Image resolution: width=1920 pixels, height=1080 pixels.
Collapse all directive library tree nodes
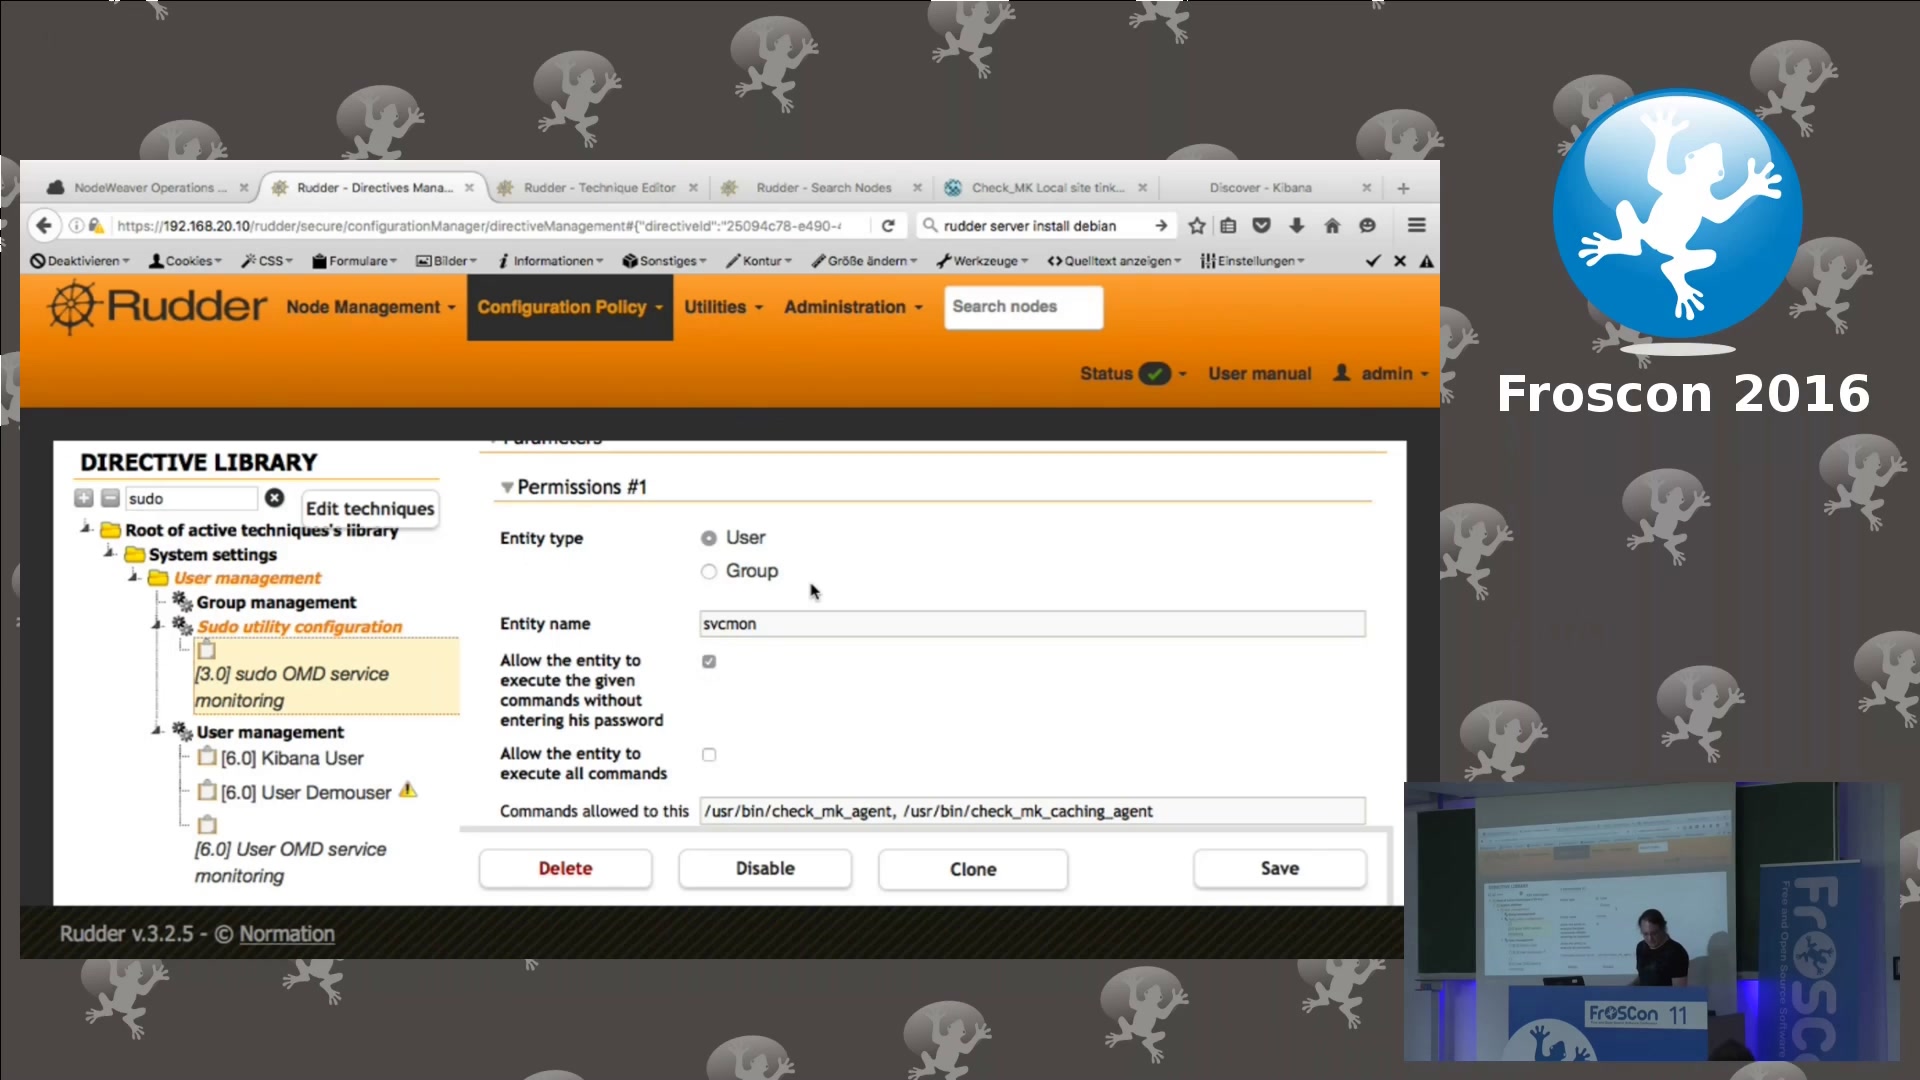[x=111, y=498]
